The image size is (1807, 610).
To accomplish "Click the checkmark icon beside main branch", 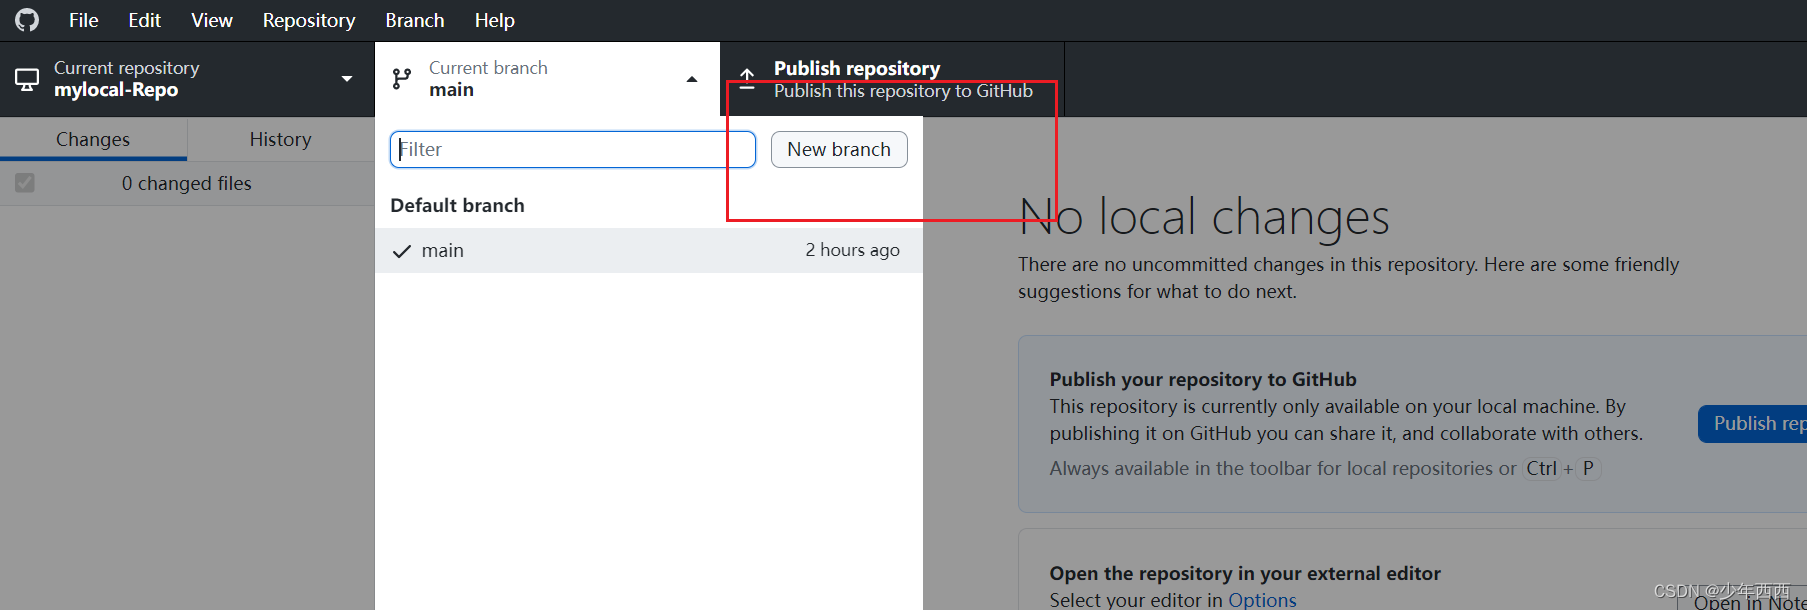I will pos(402,251).
